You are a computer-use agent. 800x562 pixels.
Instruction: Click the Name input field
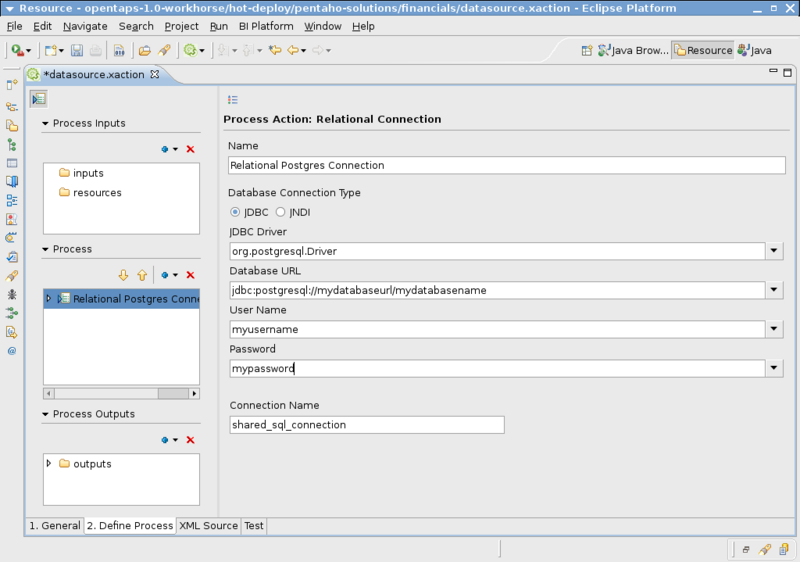507,165
